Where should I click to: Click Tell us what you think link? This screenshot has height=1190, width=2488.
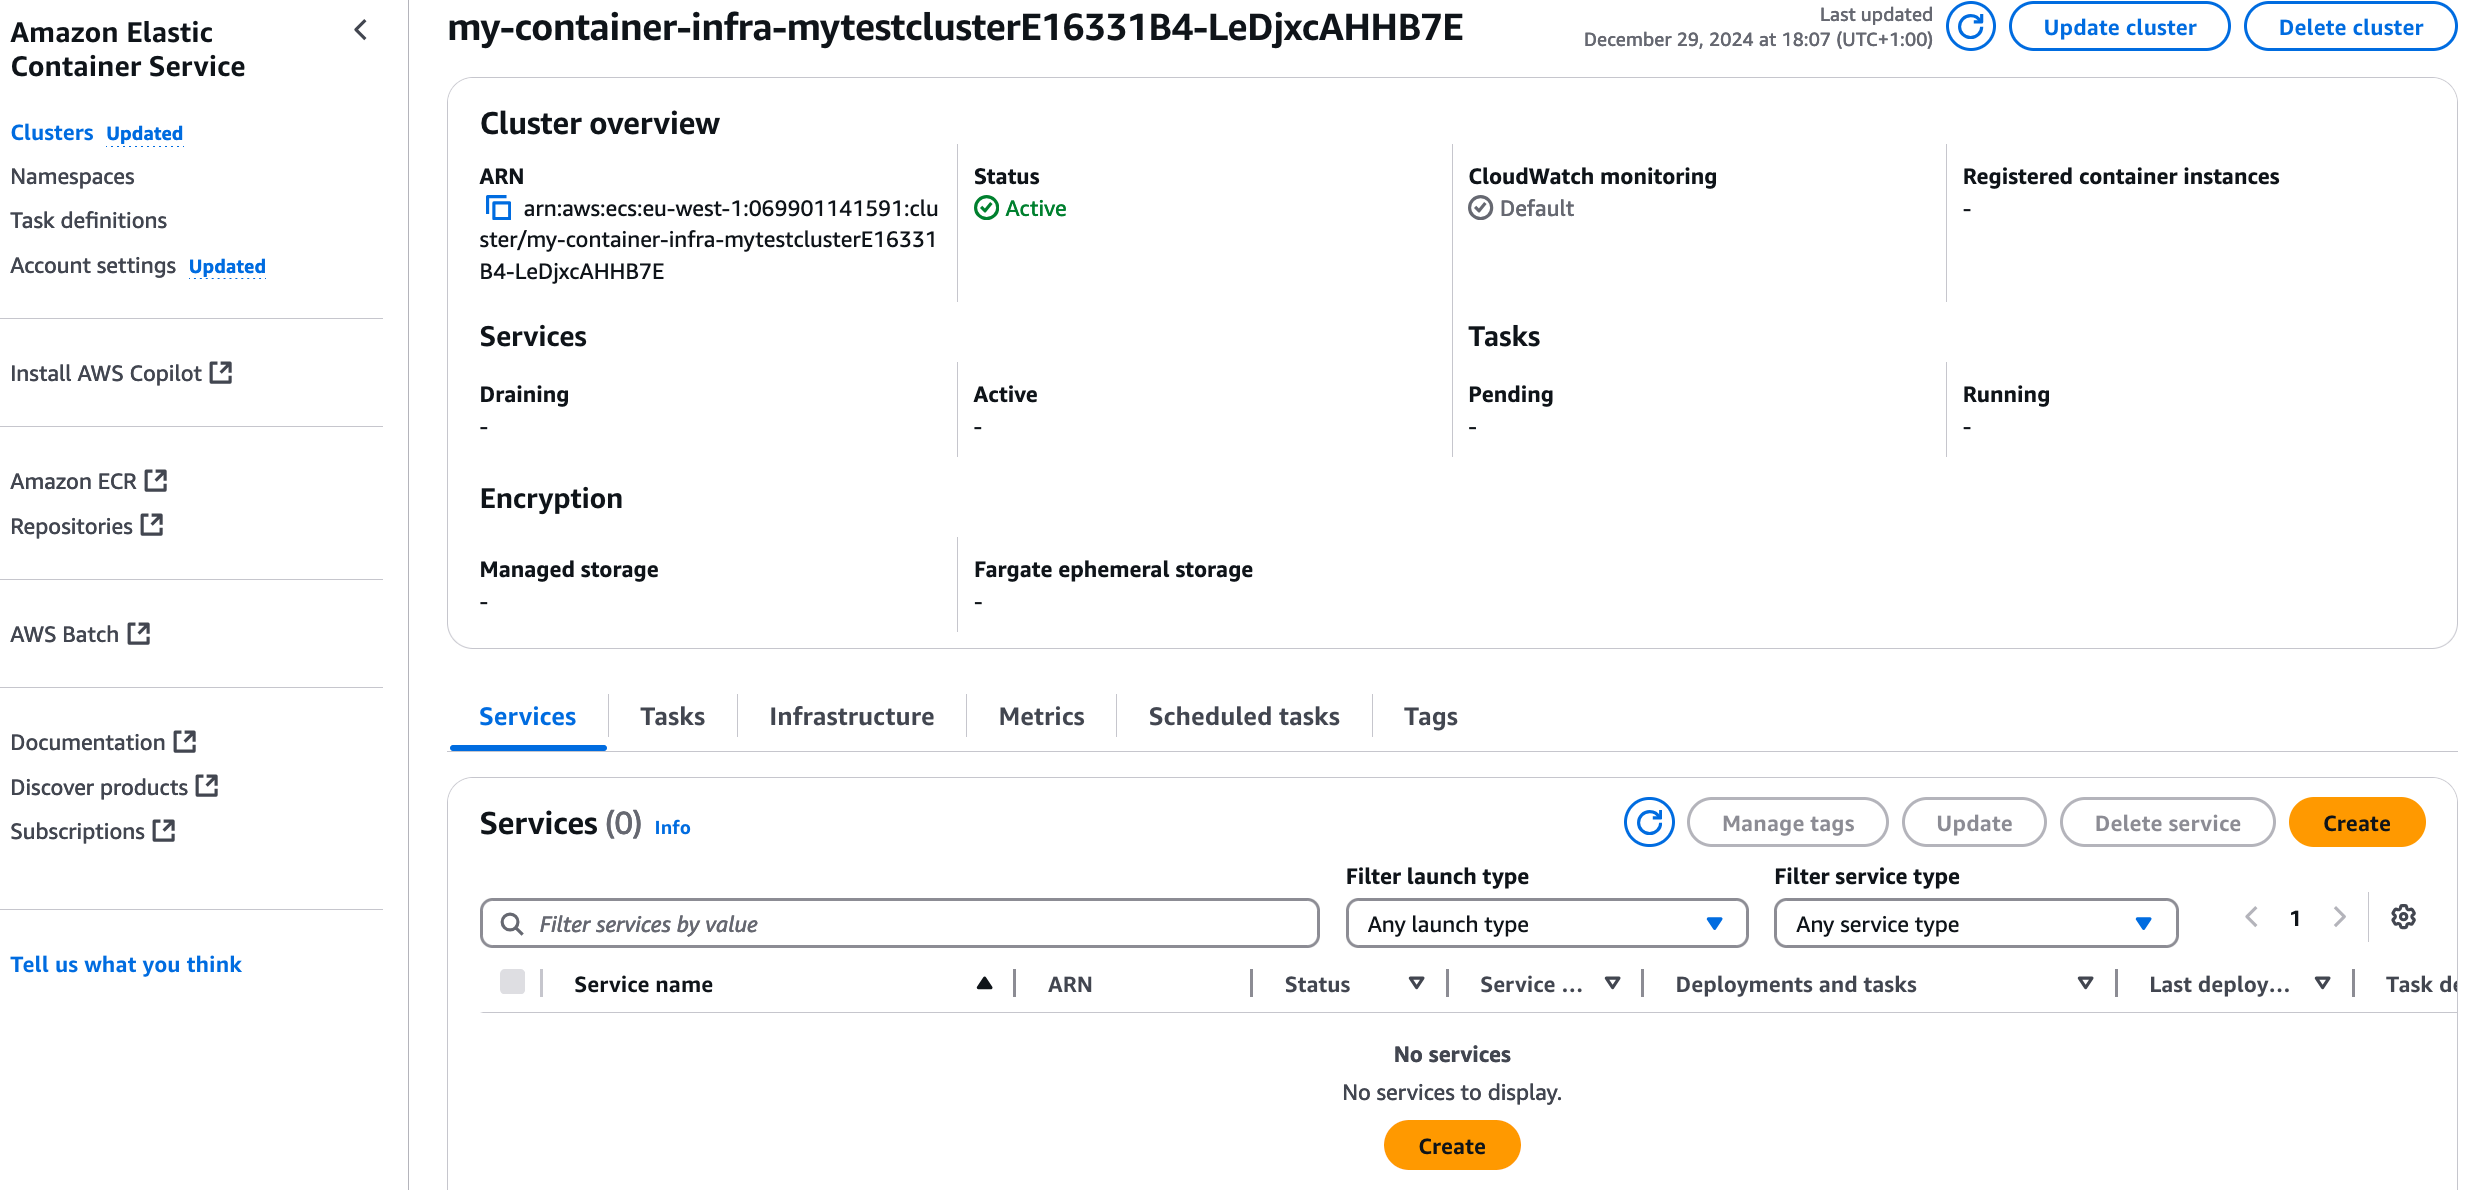coord(126,964)
